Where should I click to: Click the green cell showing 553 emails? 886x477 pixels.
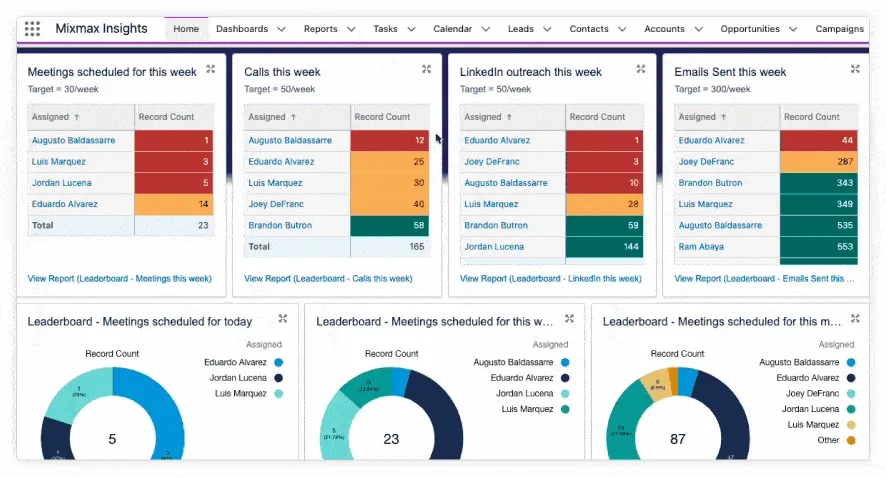[819, 247]
